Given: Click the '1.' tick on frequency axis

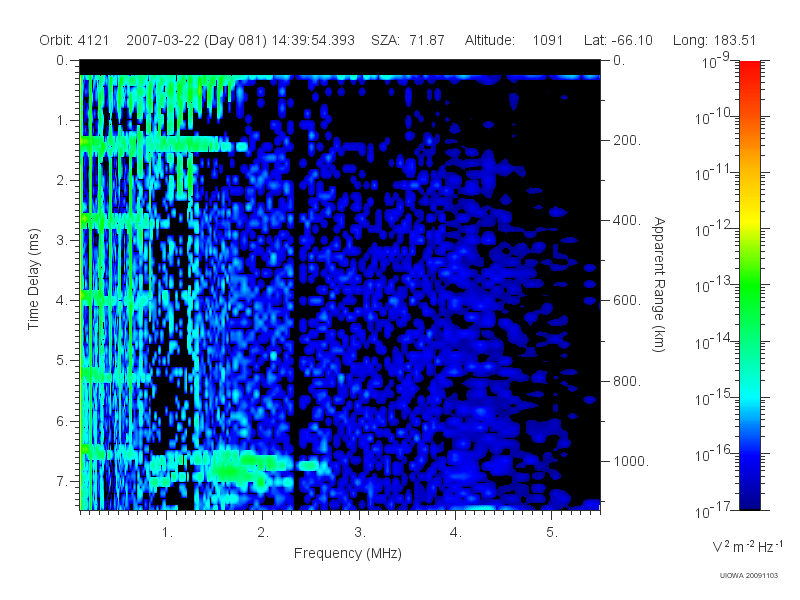Looking at the screenshot, I should coord(167,533).
